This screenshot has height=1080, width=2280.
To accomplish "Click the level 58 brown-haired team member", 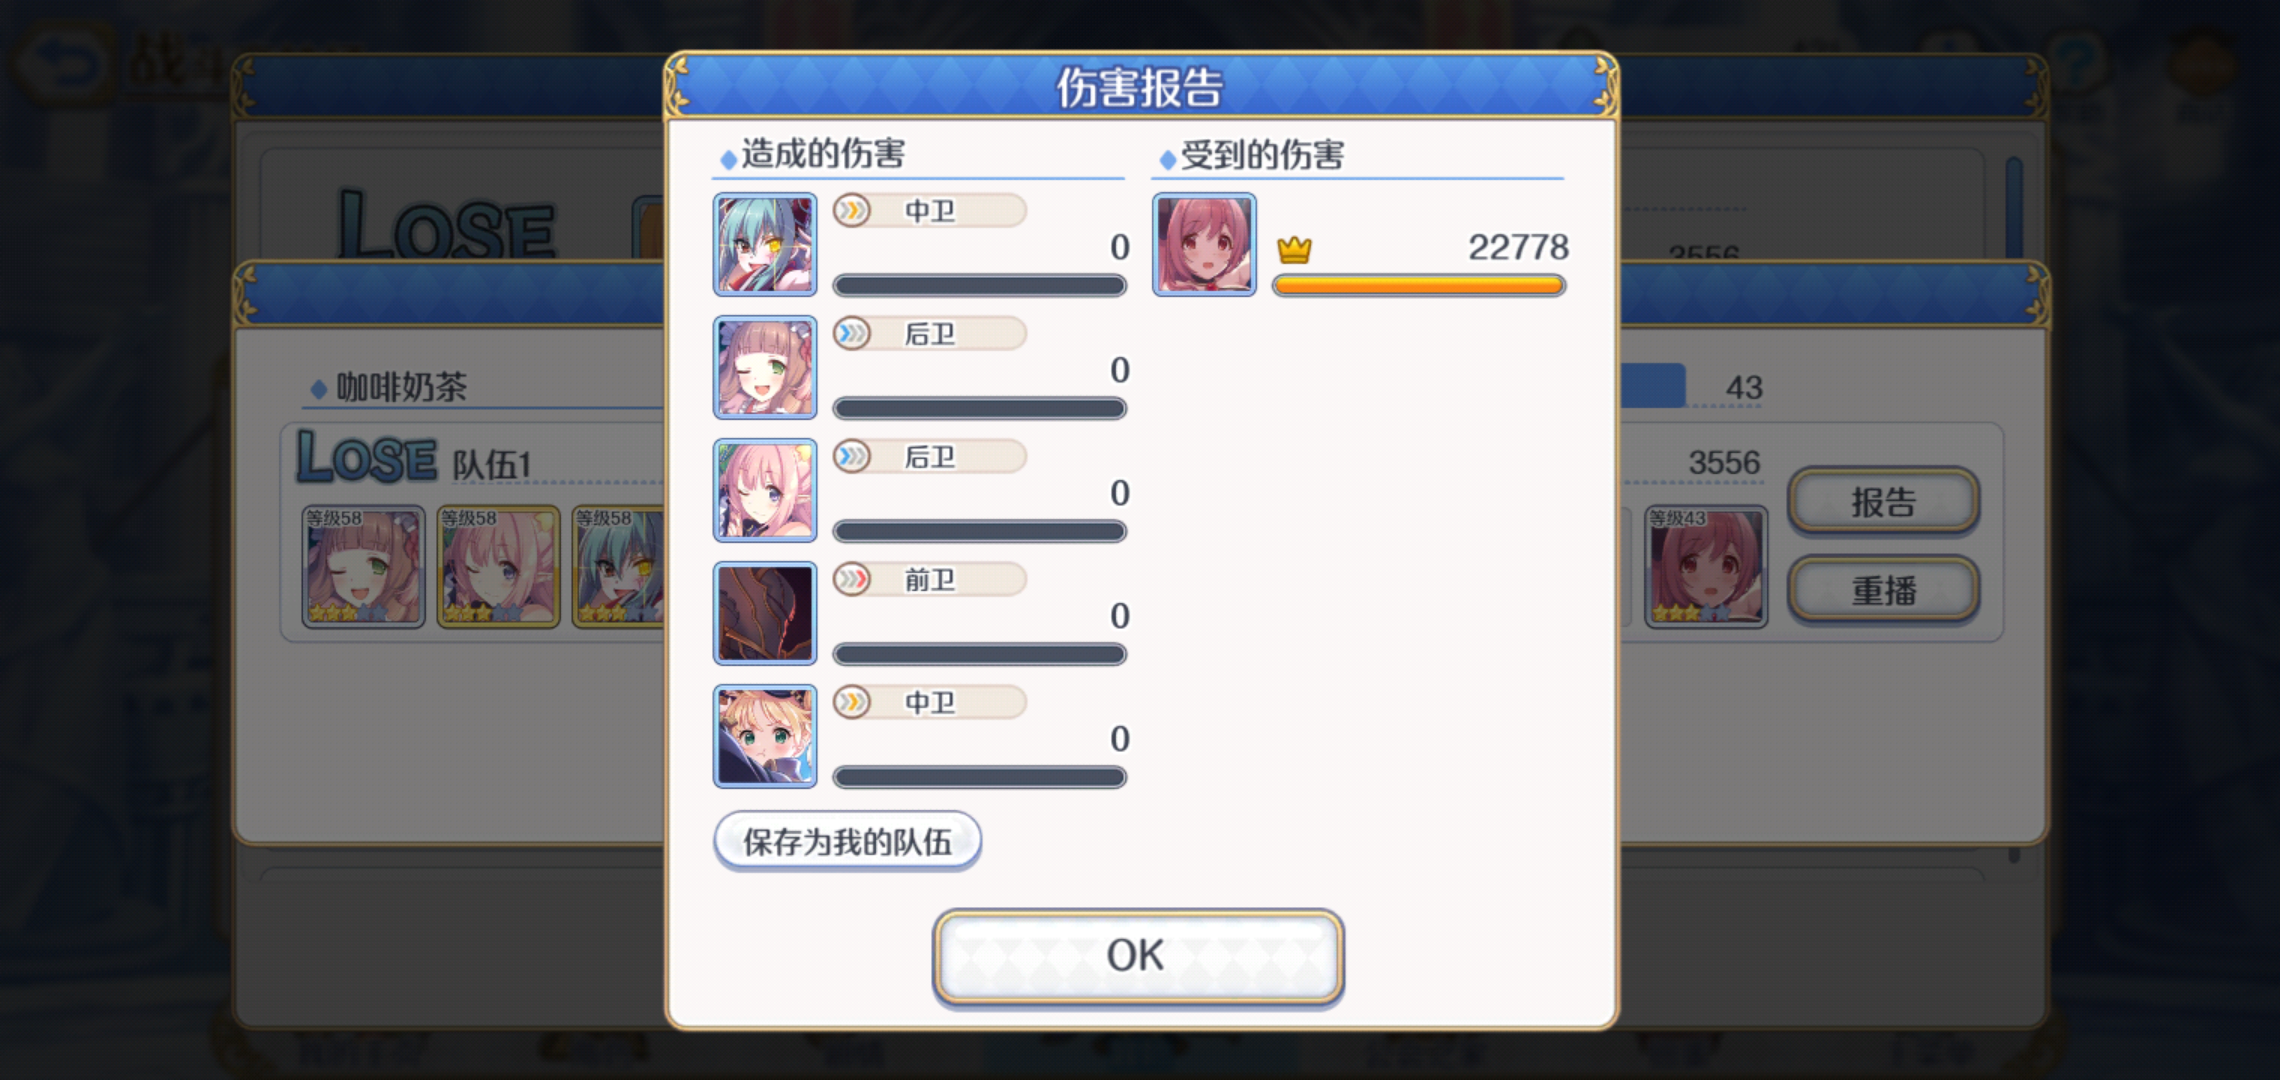I will coord(363,567).
